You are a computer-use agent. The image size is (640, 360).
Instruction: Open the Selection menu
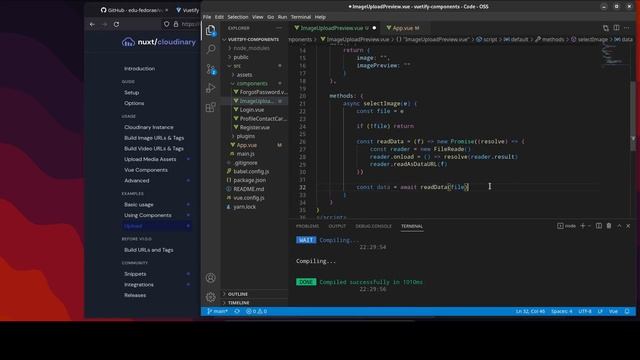point(238,17)
